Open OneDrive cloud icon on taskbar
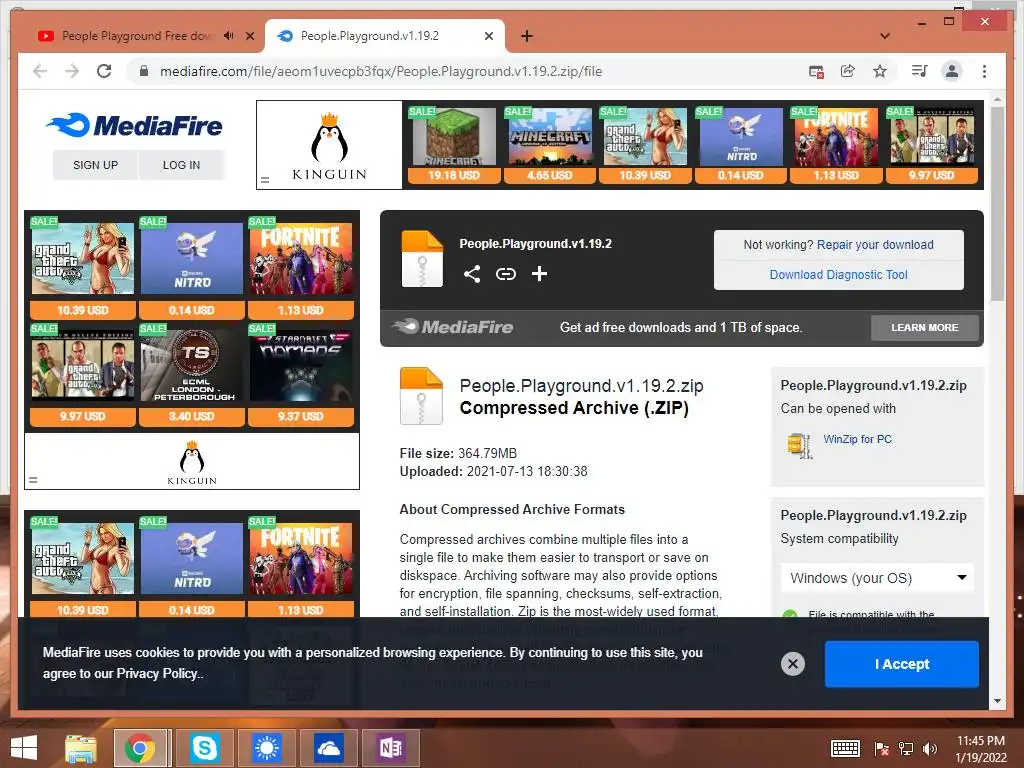The height and width of the screenshot is (768, 1024). (x=328, y=748)
